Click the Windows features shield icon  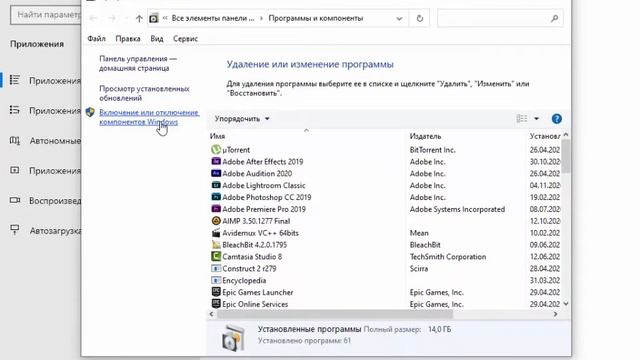point(90,112)
